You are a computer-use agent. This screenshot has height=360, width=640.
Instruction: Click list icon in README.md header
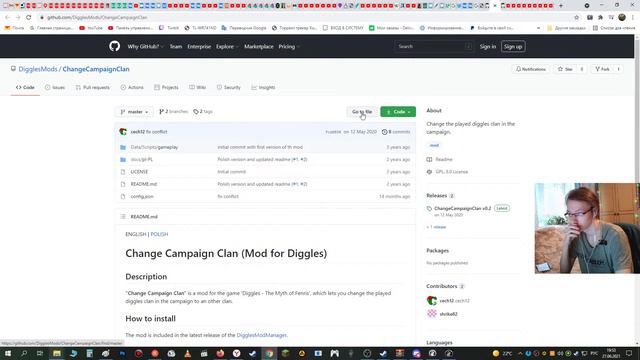click(x=123, y=217)
